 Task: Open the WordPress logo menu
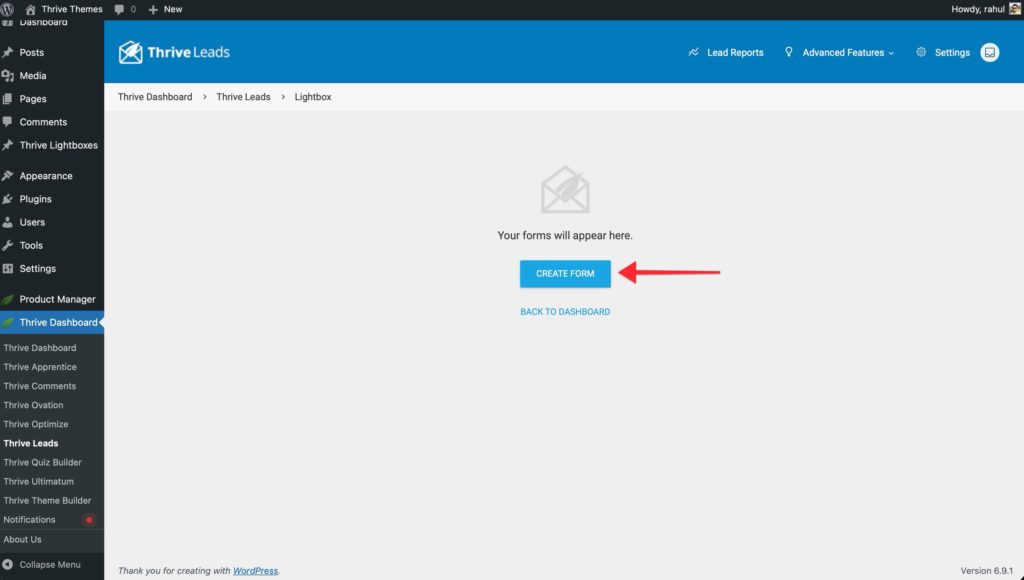click(9, 9)
